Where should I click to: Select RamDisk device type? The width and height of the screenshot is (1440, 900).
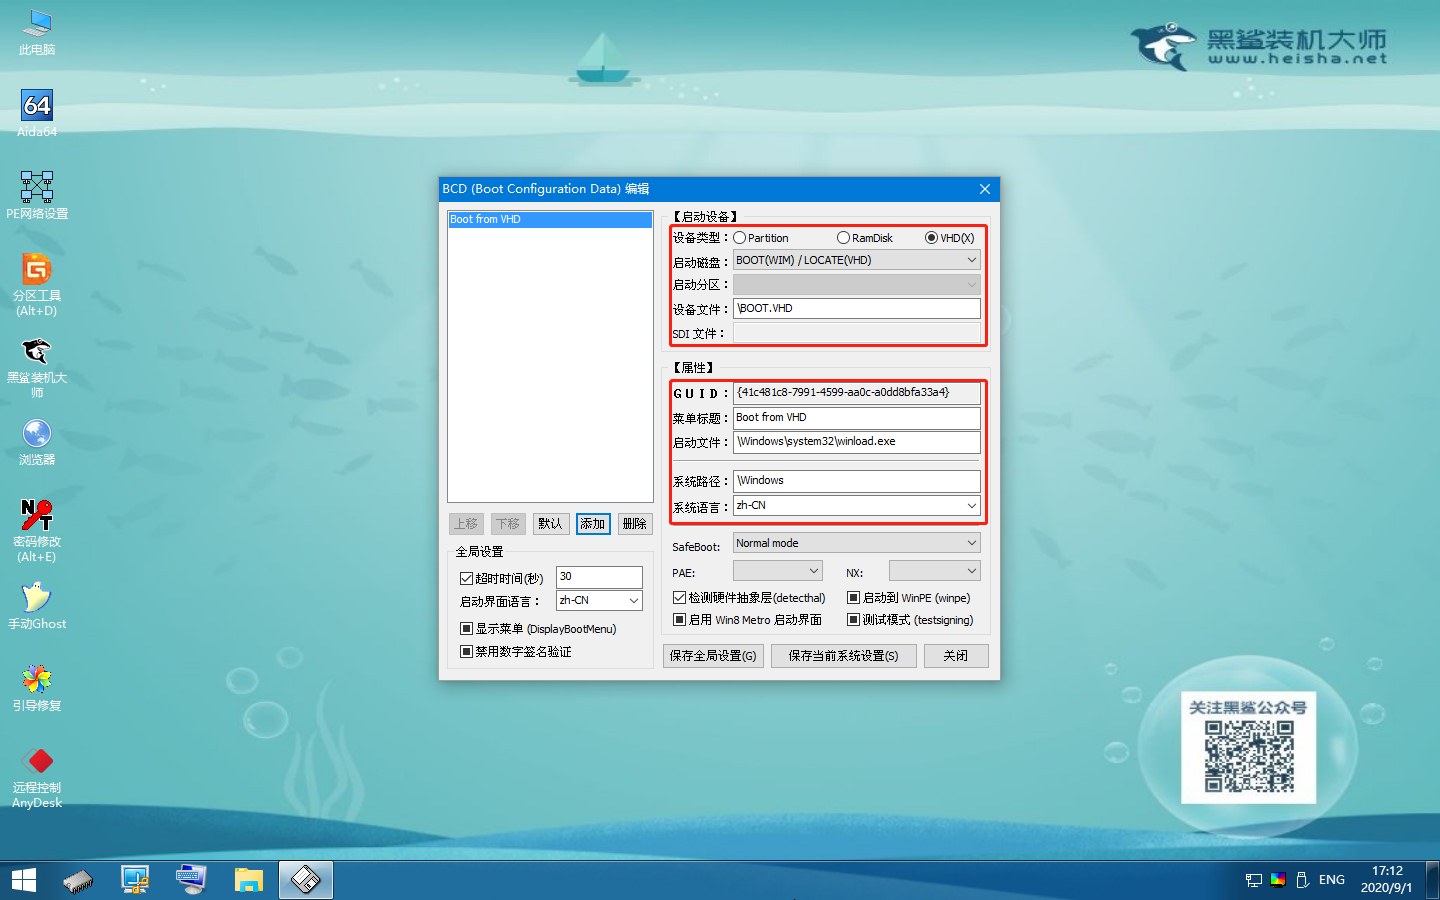(865, 238)
